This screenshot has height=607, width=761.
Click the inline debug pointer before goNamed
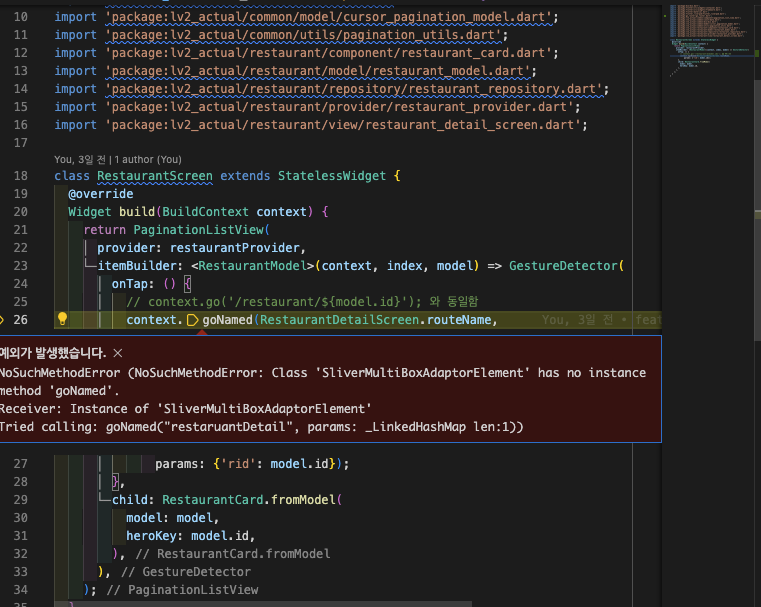coord(194,320)
